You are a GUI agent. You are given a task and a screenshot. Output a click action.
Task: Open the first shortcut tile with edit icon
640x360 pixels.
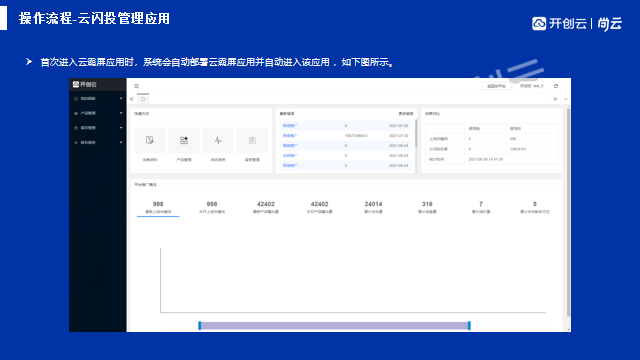[150, 140]
